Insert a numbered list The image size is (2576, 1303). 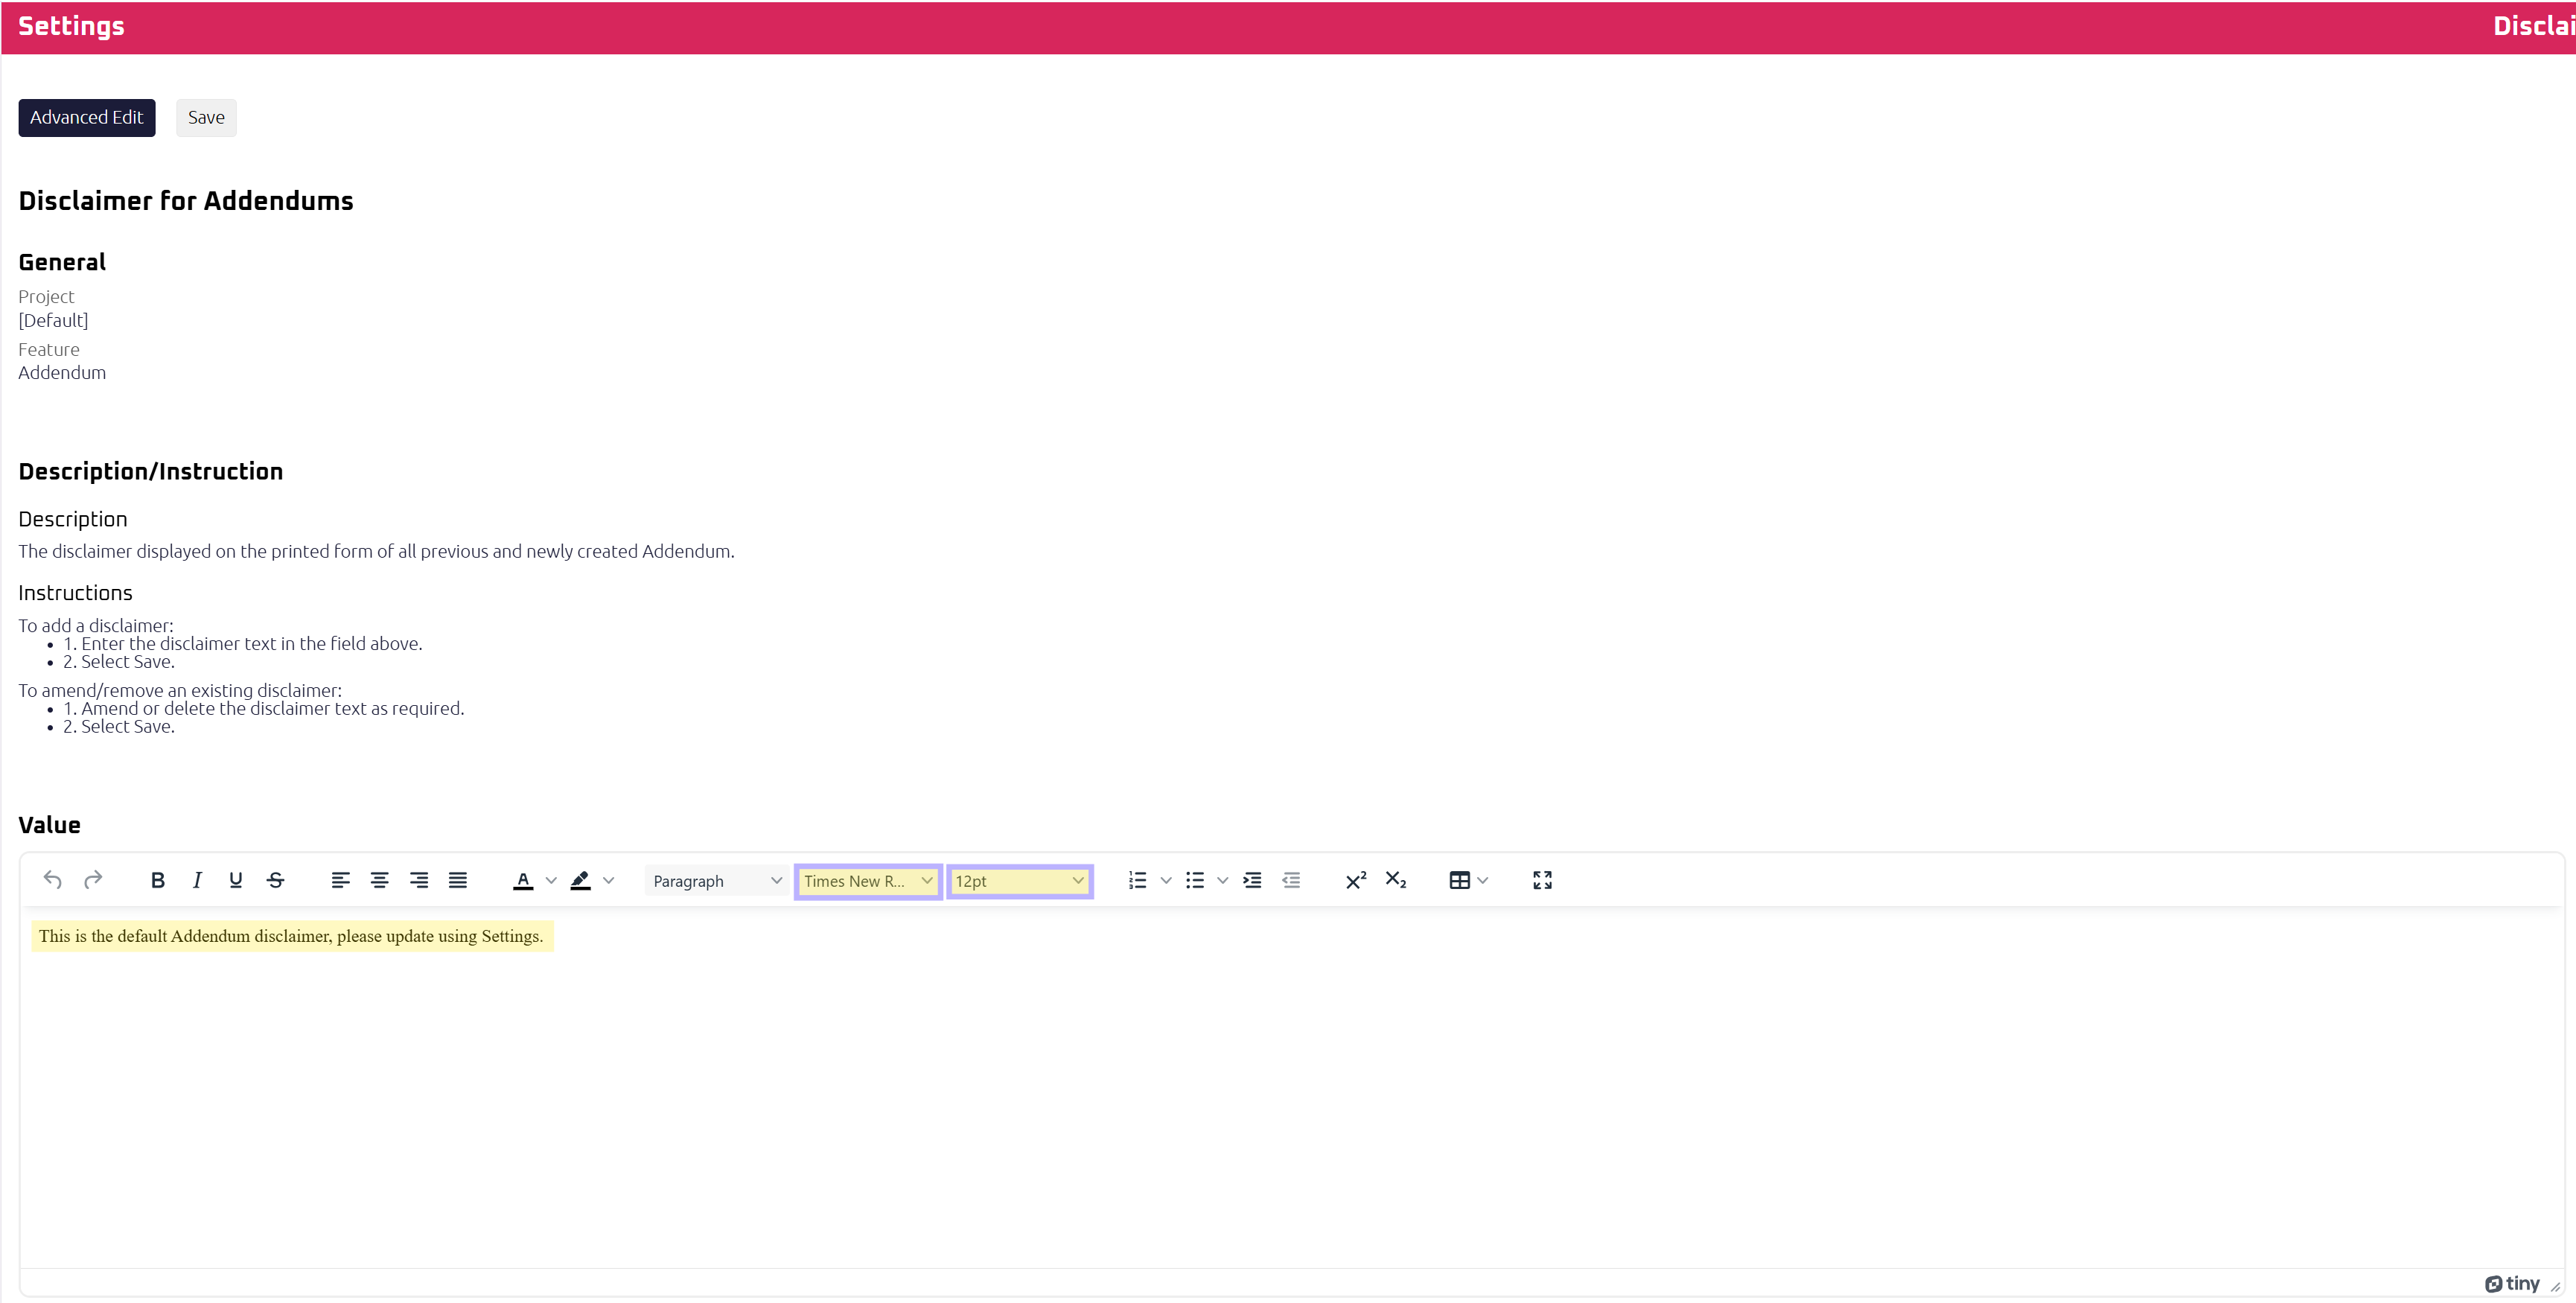pos(1138,880)
